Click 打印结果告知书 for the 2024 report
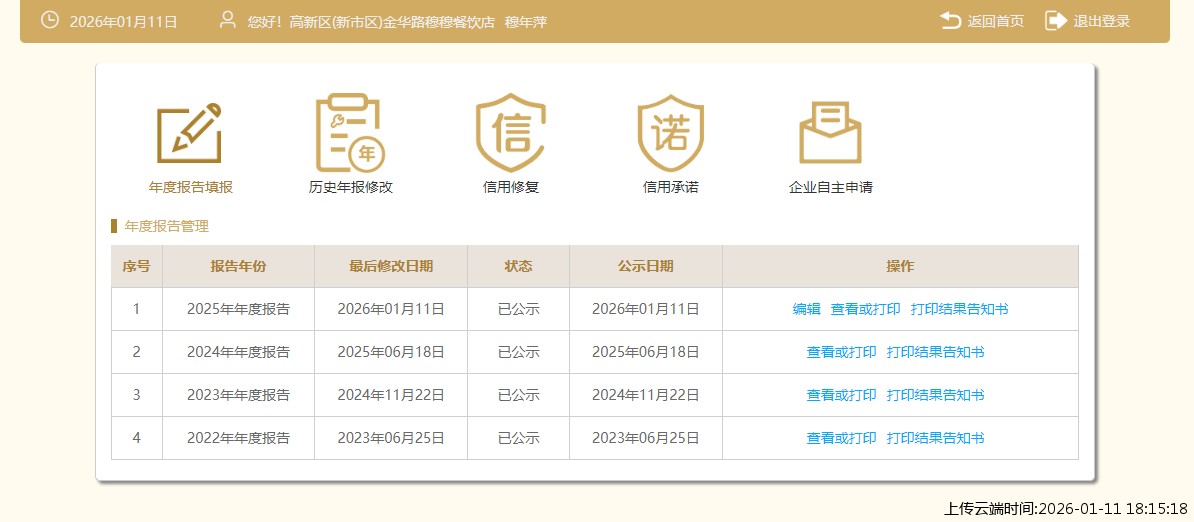This screenshot has width=1194, height=522. tap(935, 352)
